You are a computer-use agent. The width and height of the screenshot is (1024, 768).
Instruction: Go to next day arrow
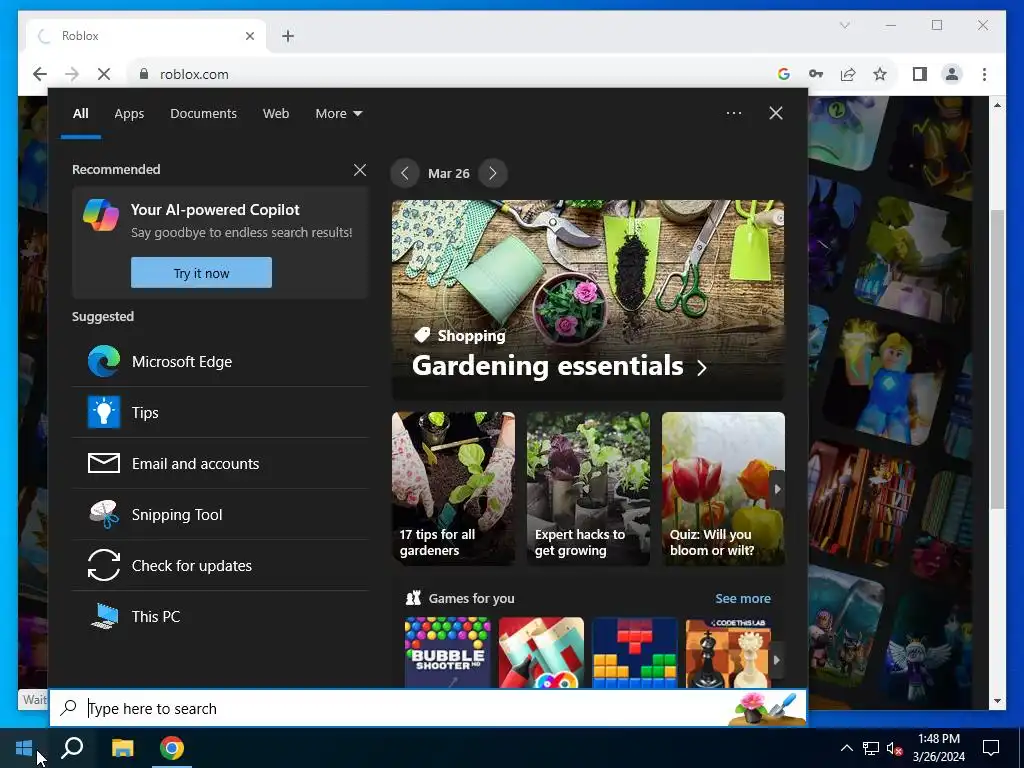click(493, 173)
